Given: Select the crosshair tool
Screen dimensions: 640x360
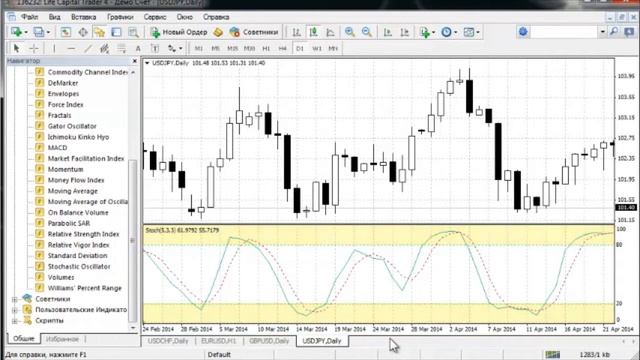Looking at the screenshot, I should coord(33,49).
